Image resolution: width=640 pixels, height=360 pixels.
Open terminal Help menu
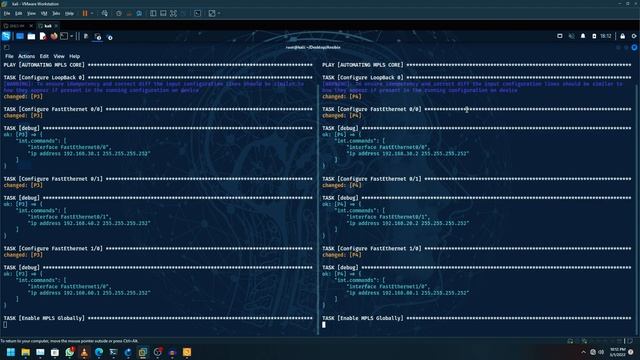click(x=74, y=56)
